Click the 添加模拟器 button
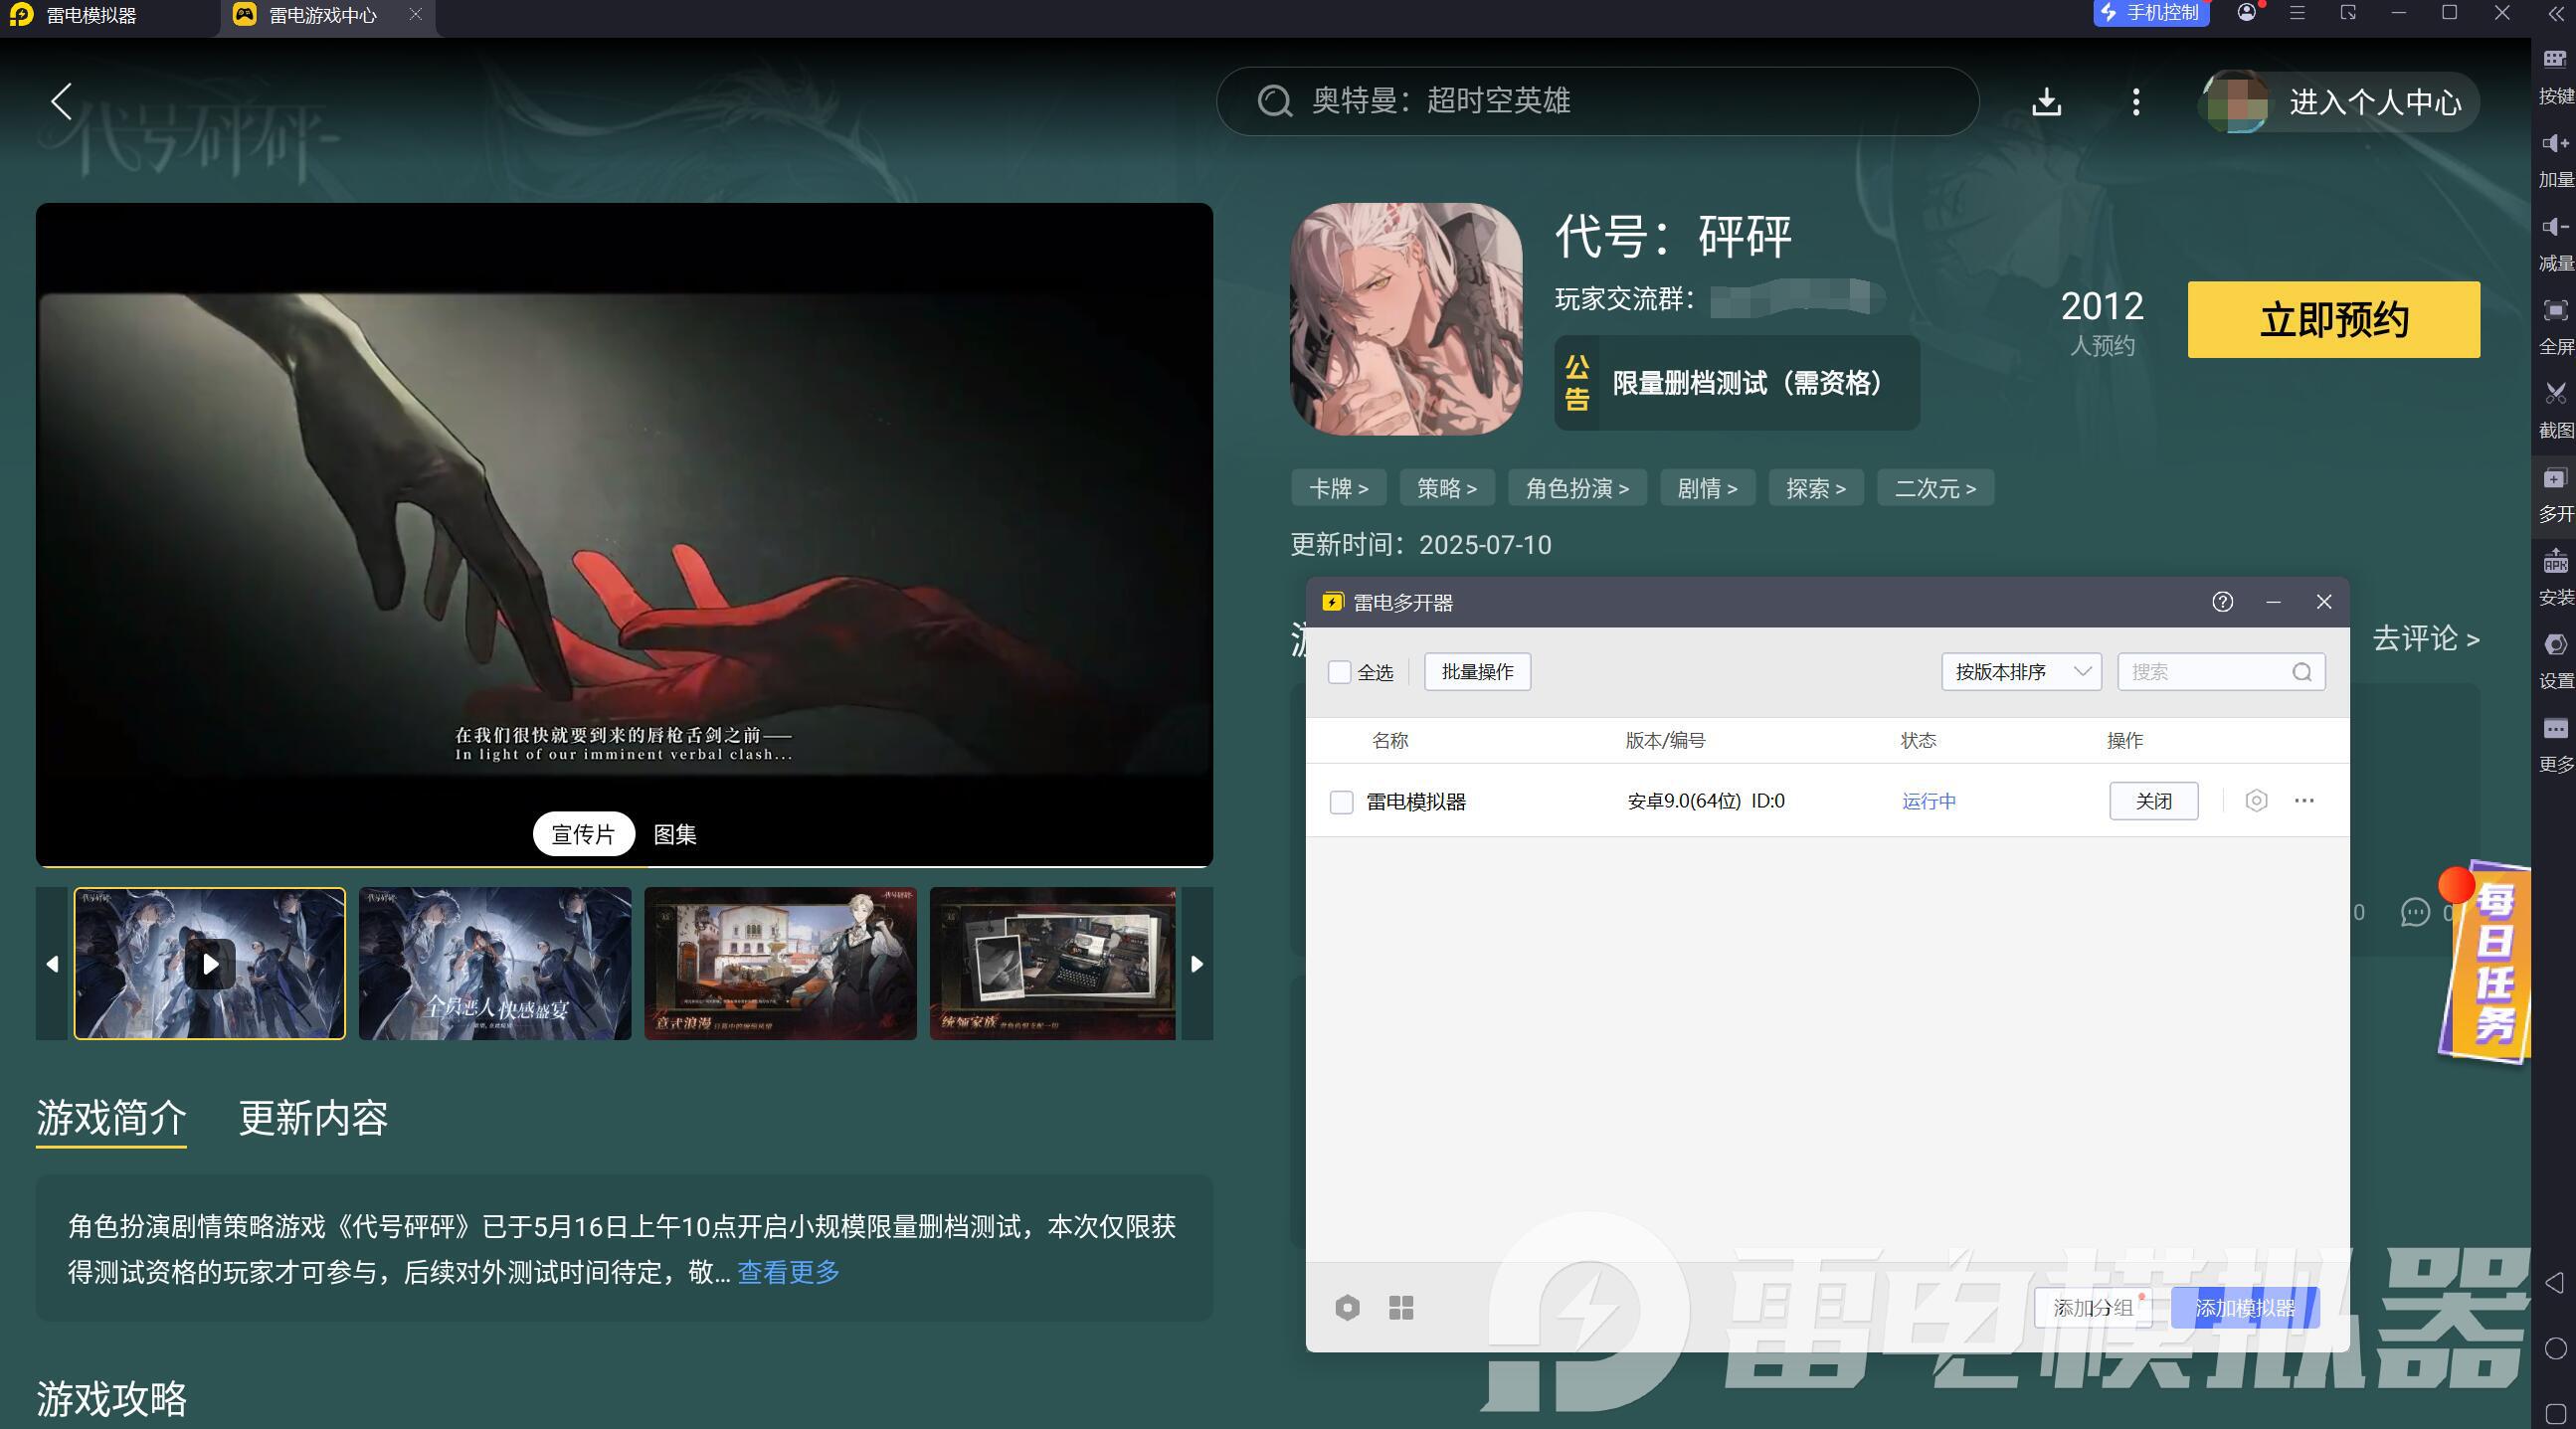The height and width of the screenshot is (1429, 2576). (2244, 1308)
